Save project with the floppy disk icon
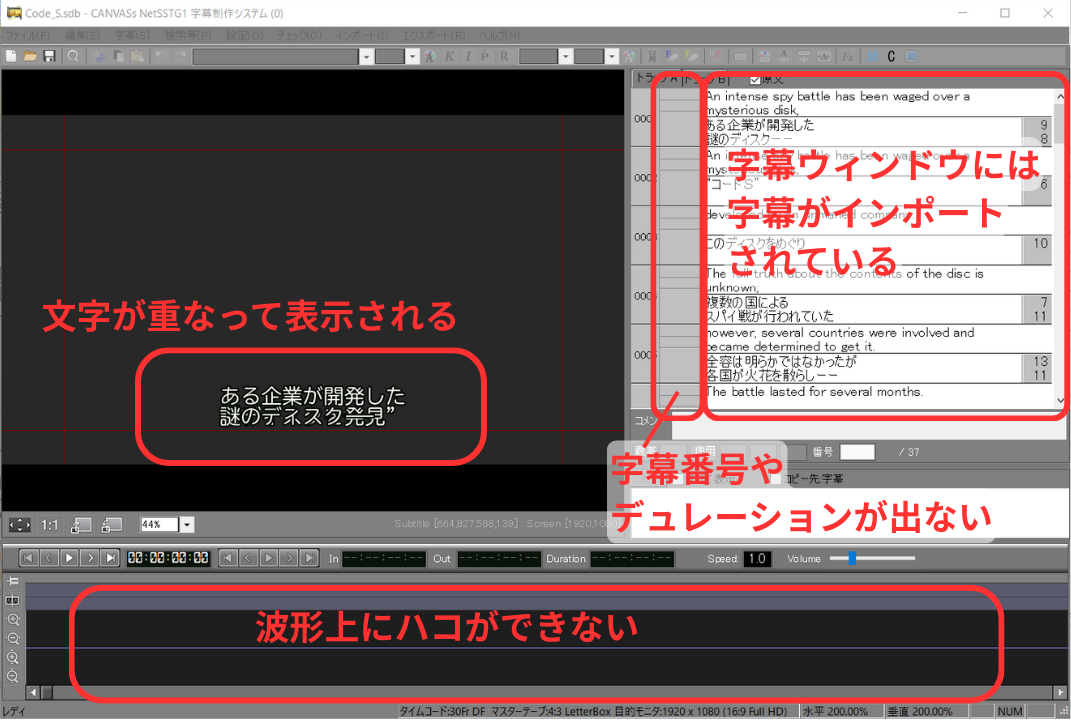This screenshot has width=1071, height=720. (49, 56)
